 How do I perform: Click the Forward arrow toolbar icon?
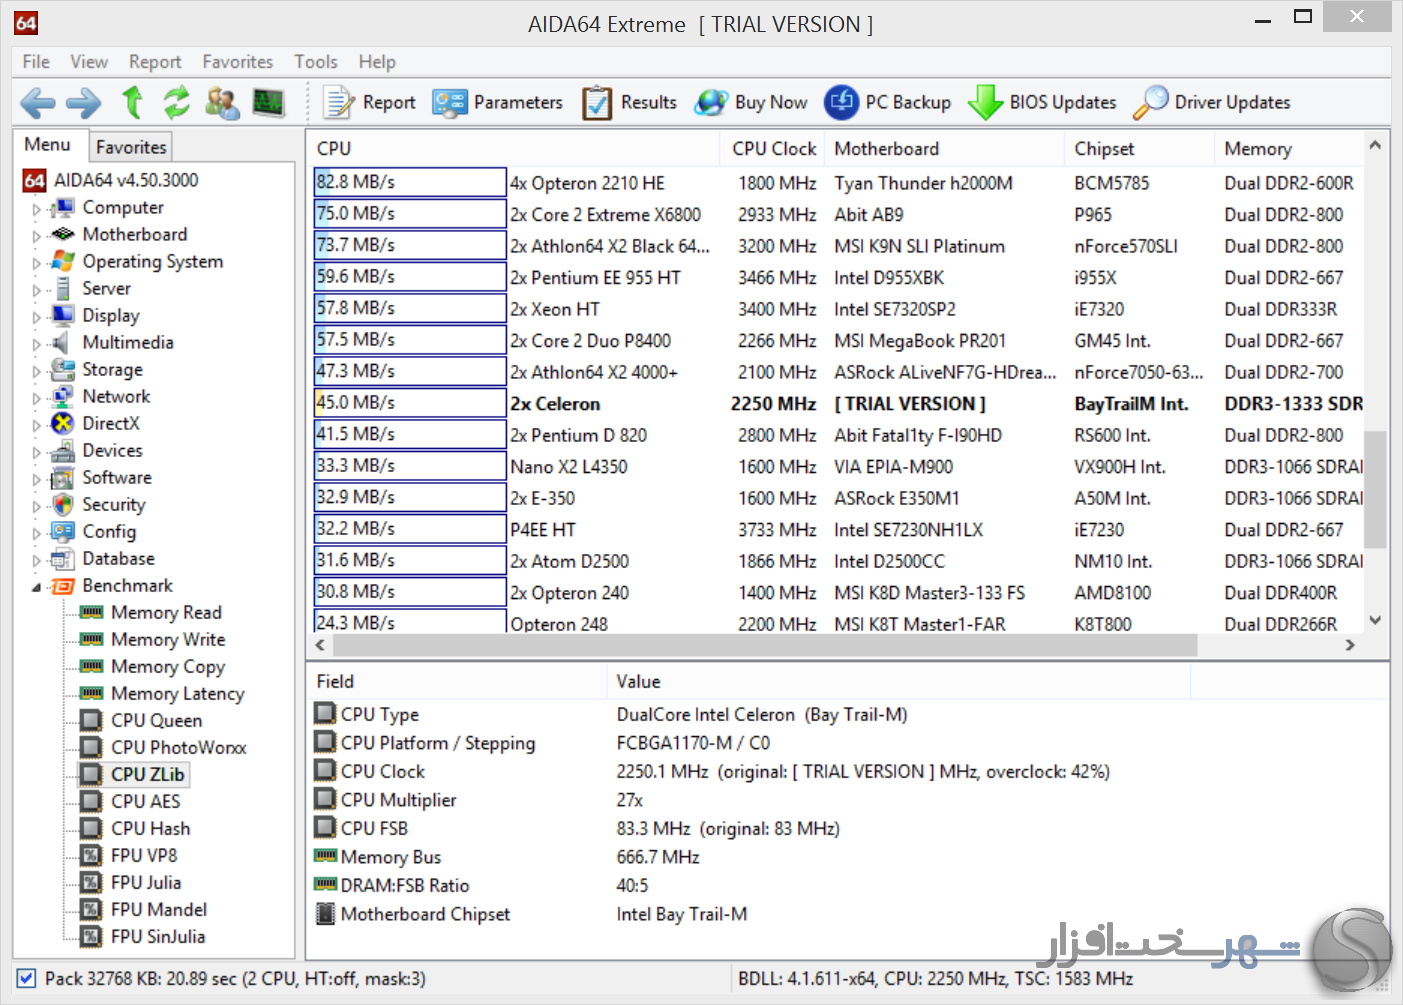(x=84, y=102)
